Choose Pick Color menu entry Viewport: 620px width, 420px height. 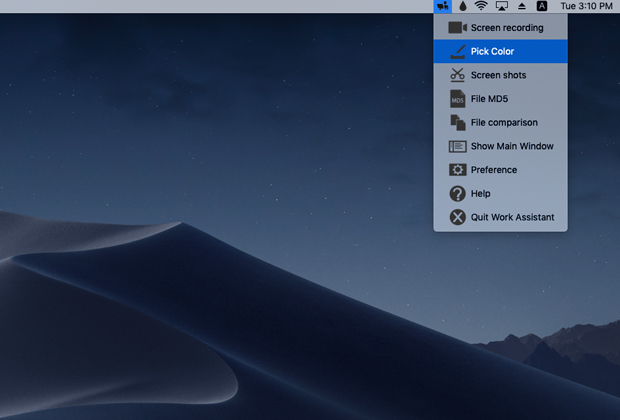[501, 51]
